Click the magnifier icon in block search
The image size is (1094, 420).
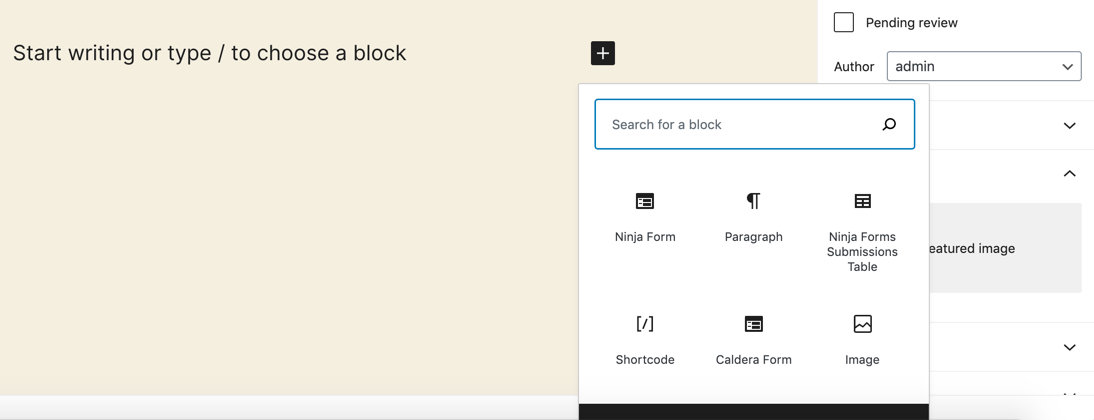[889, 125]
